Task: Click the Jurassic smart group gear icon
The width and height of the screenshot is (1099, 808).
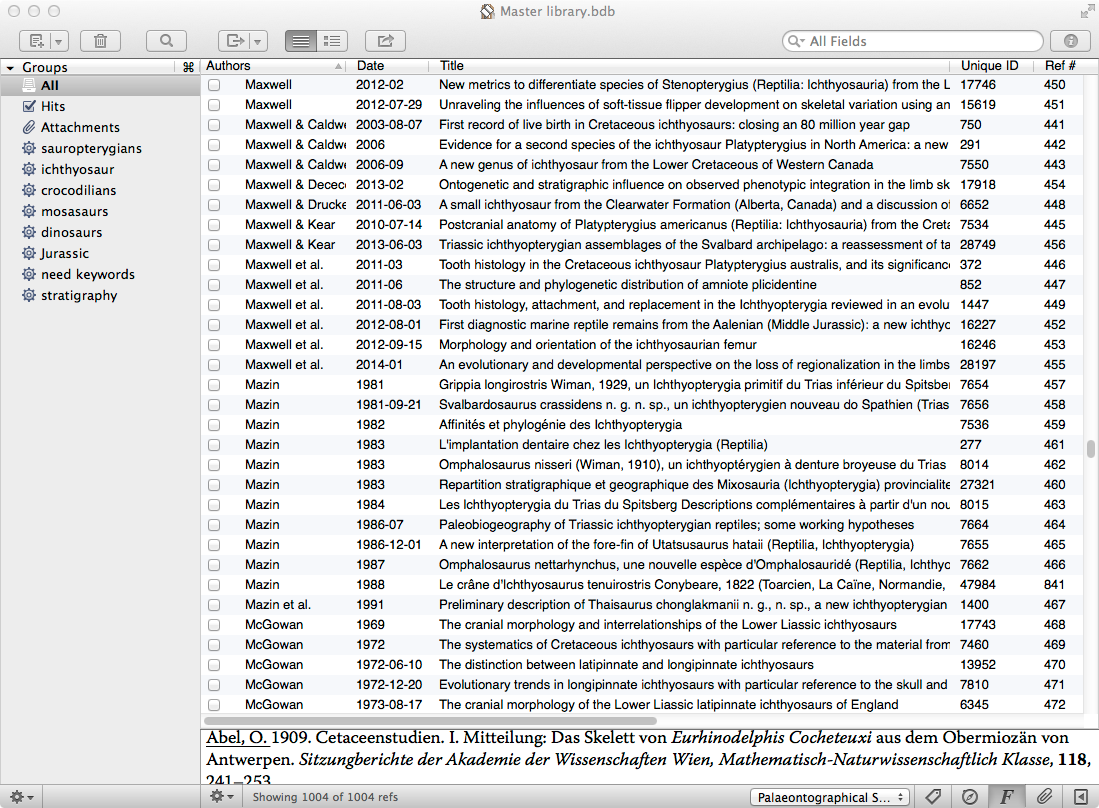Action: click(29, 253)
